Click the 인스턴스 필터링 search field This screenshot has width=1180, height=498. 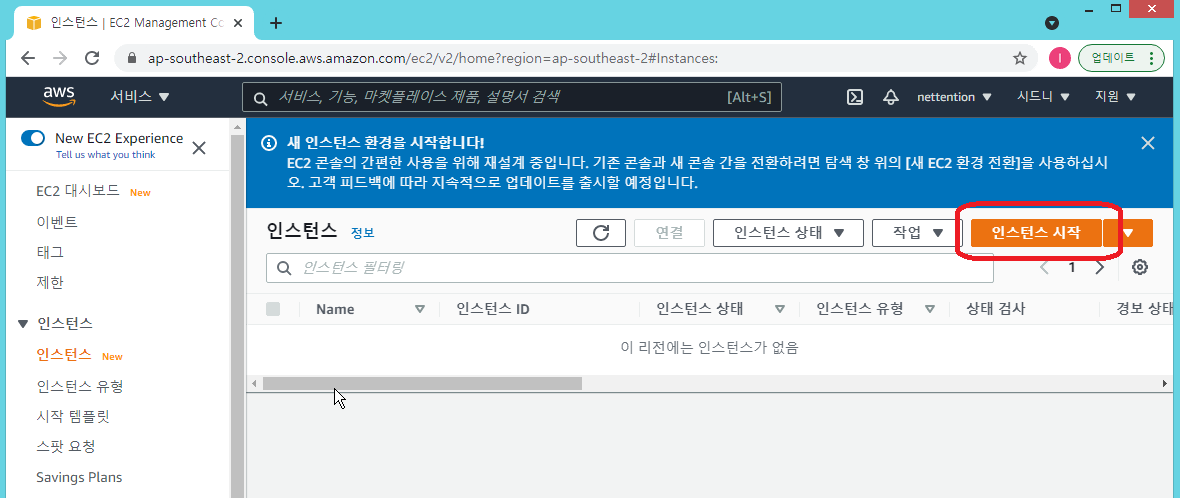(629, 268)
